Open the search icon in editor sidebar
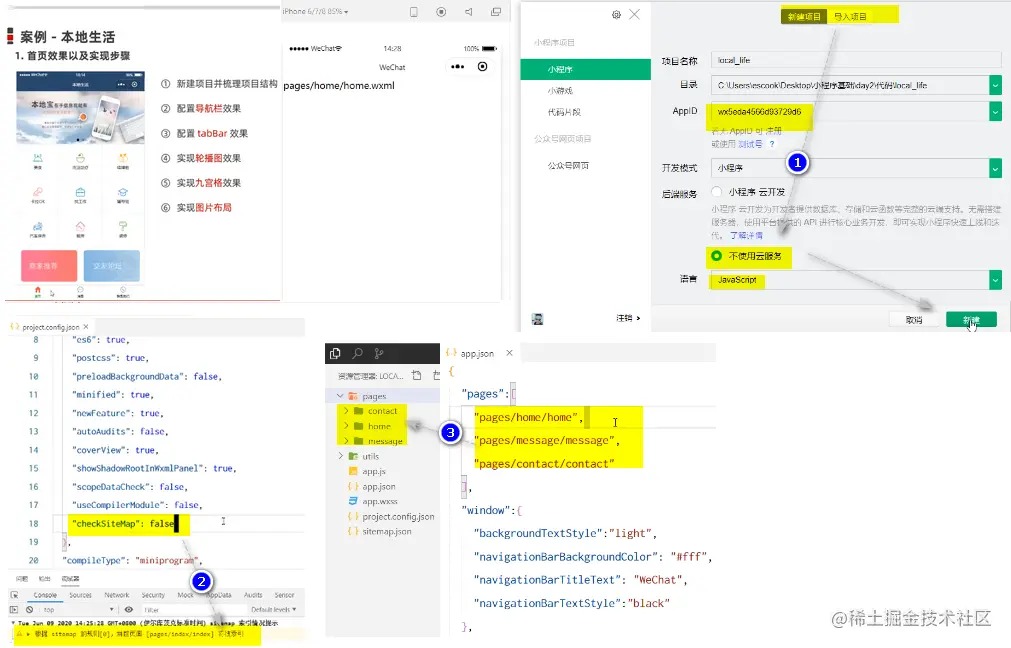 [x=357, y=353]
